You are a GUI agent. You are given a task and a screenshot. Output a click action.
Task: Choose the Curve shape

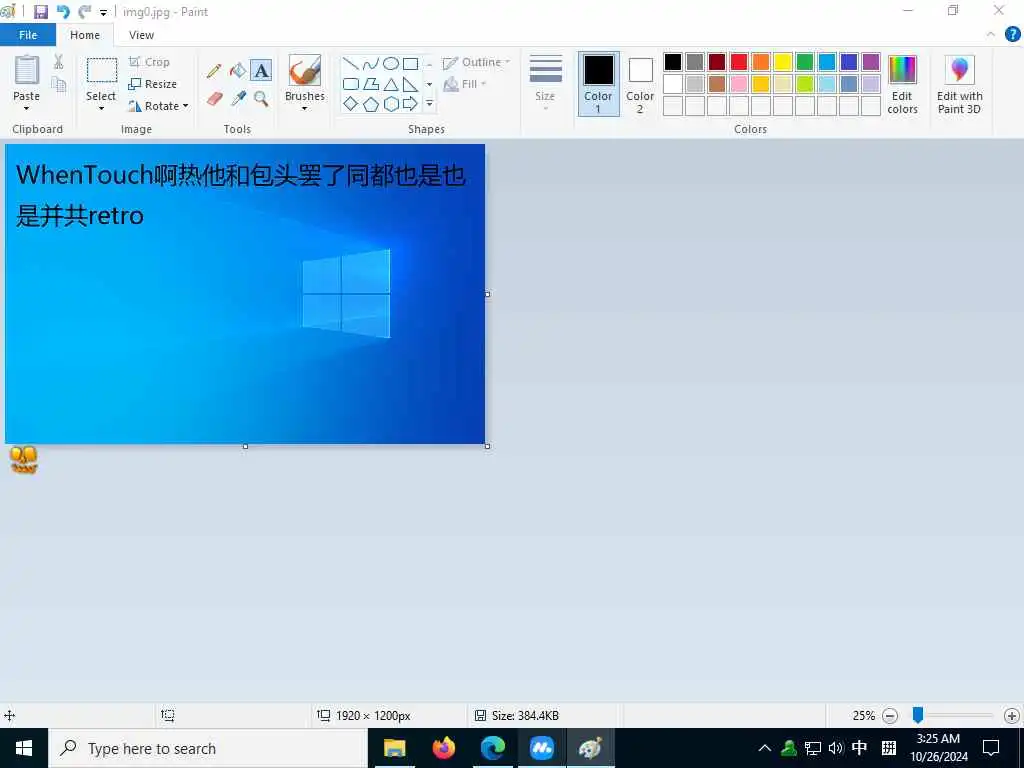click(x=371, y=63)
